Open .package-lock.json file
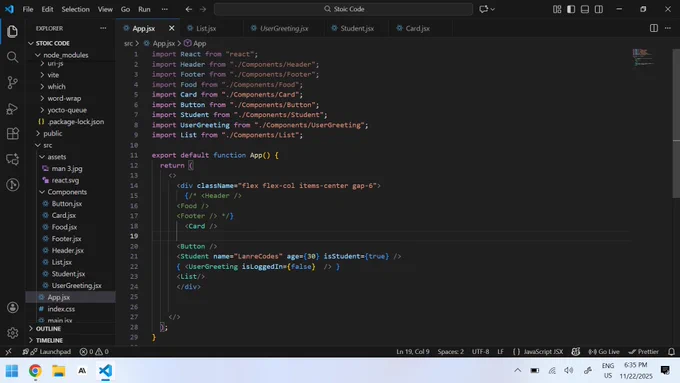Image resolution: width=680 pixels, height=383 pixels. 71,122
